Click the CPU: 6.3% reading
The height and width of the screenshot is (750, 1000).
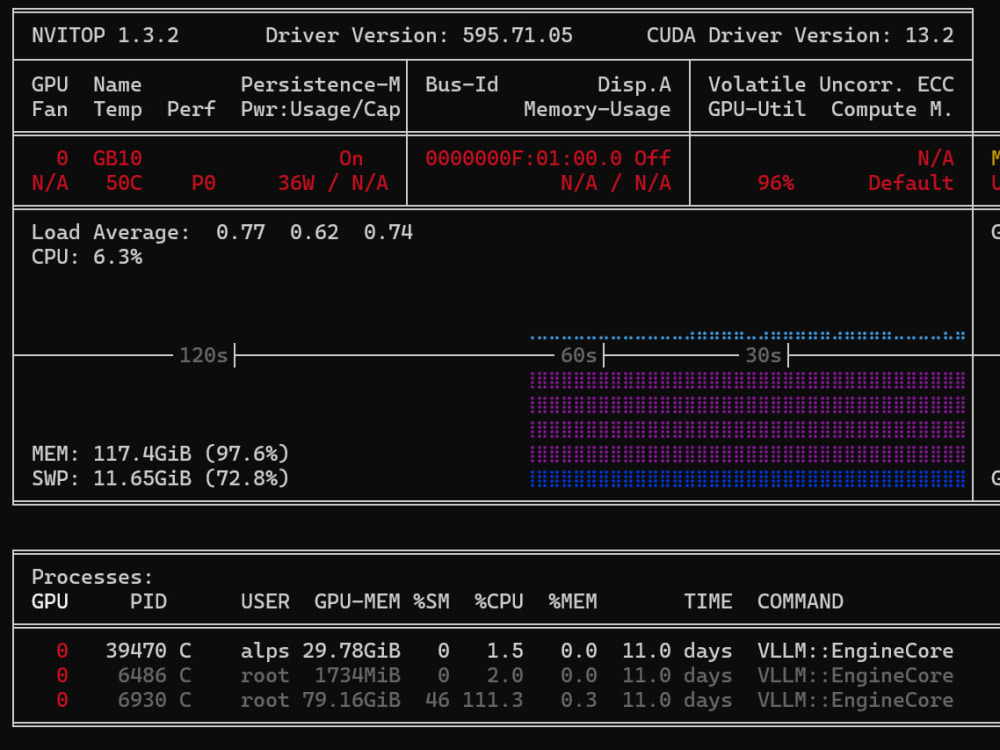point(87,257)
